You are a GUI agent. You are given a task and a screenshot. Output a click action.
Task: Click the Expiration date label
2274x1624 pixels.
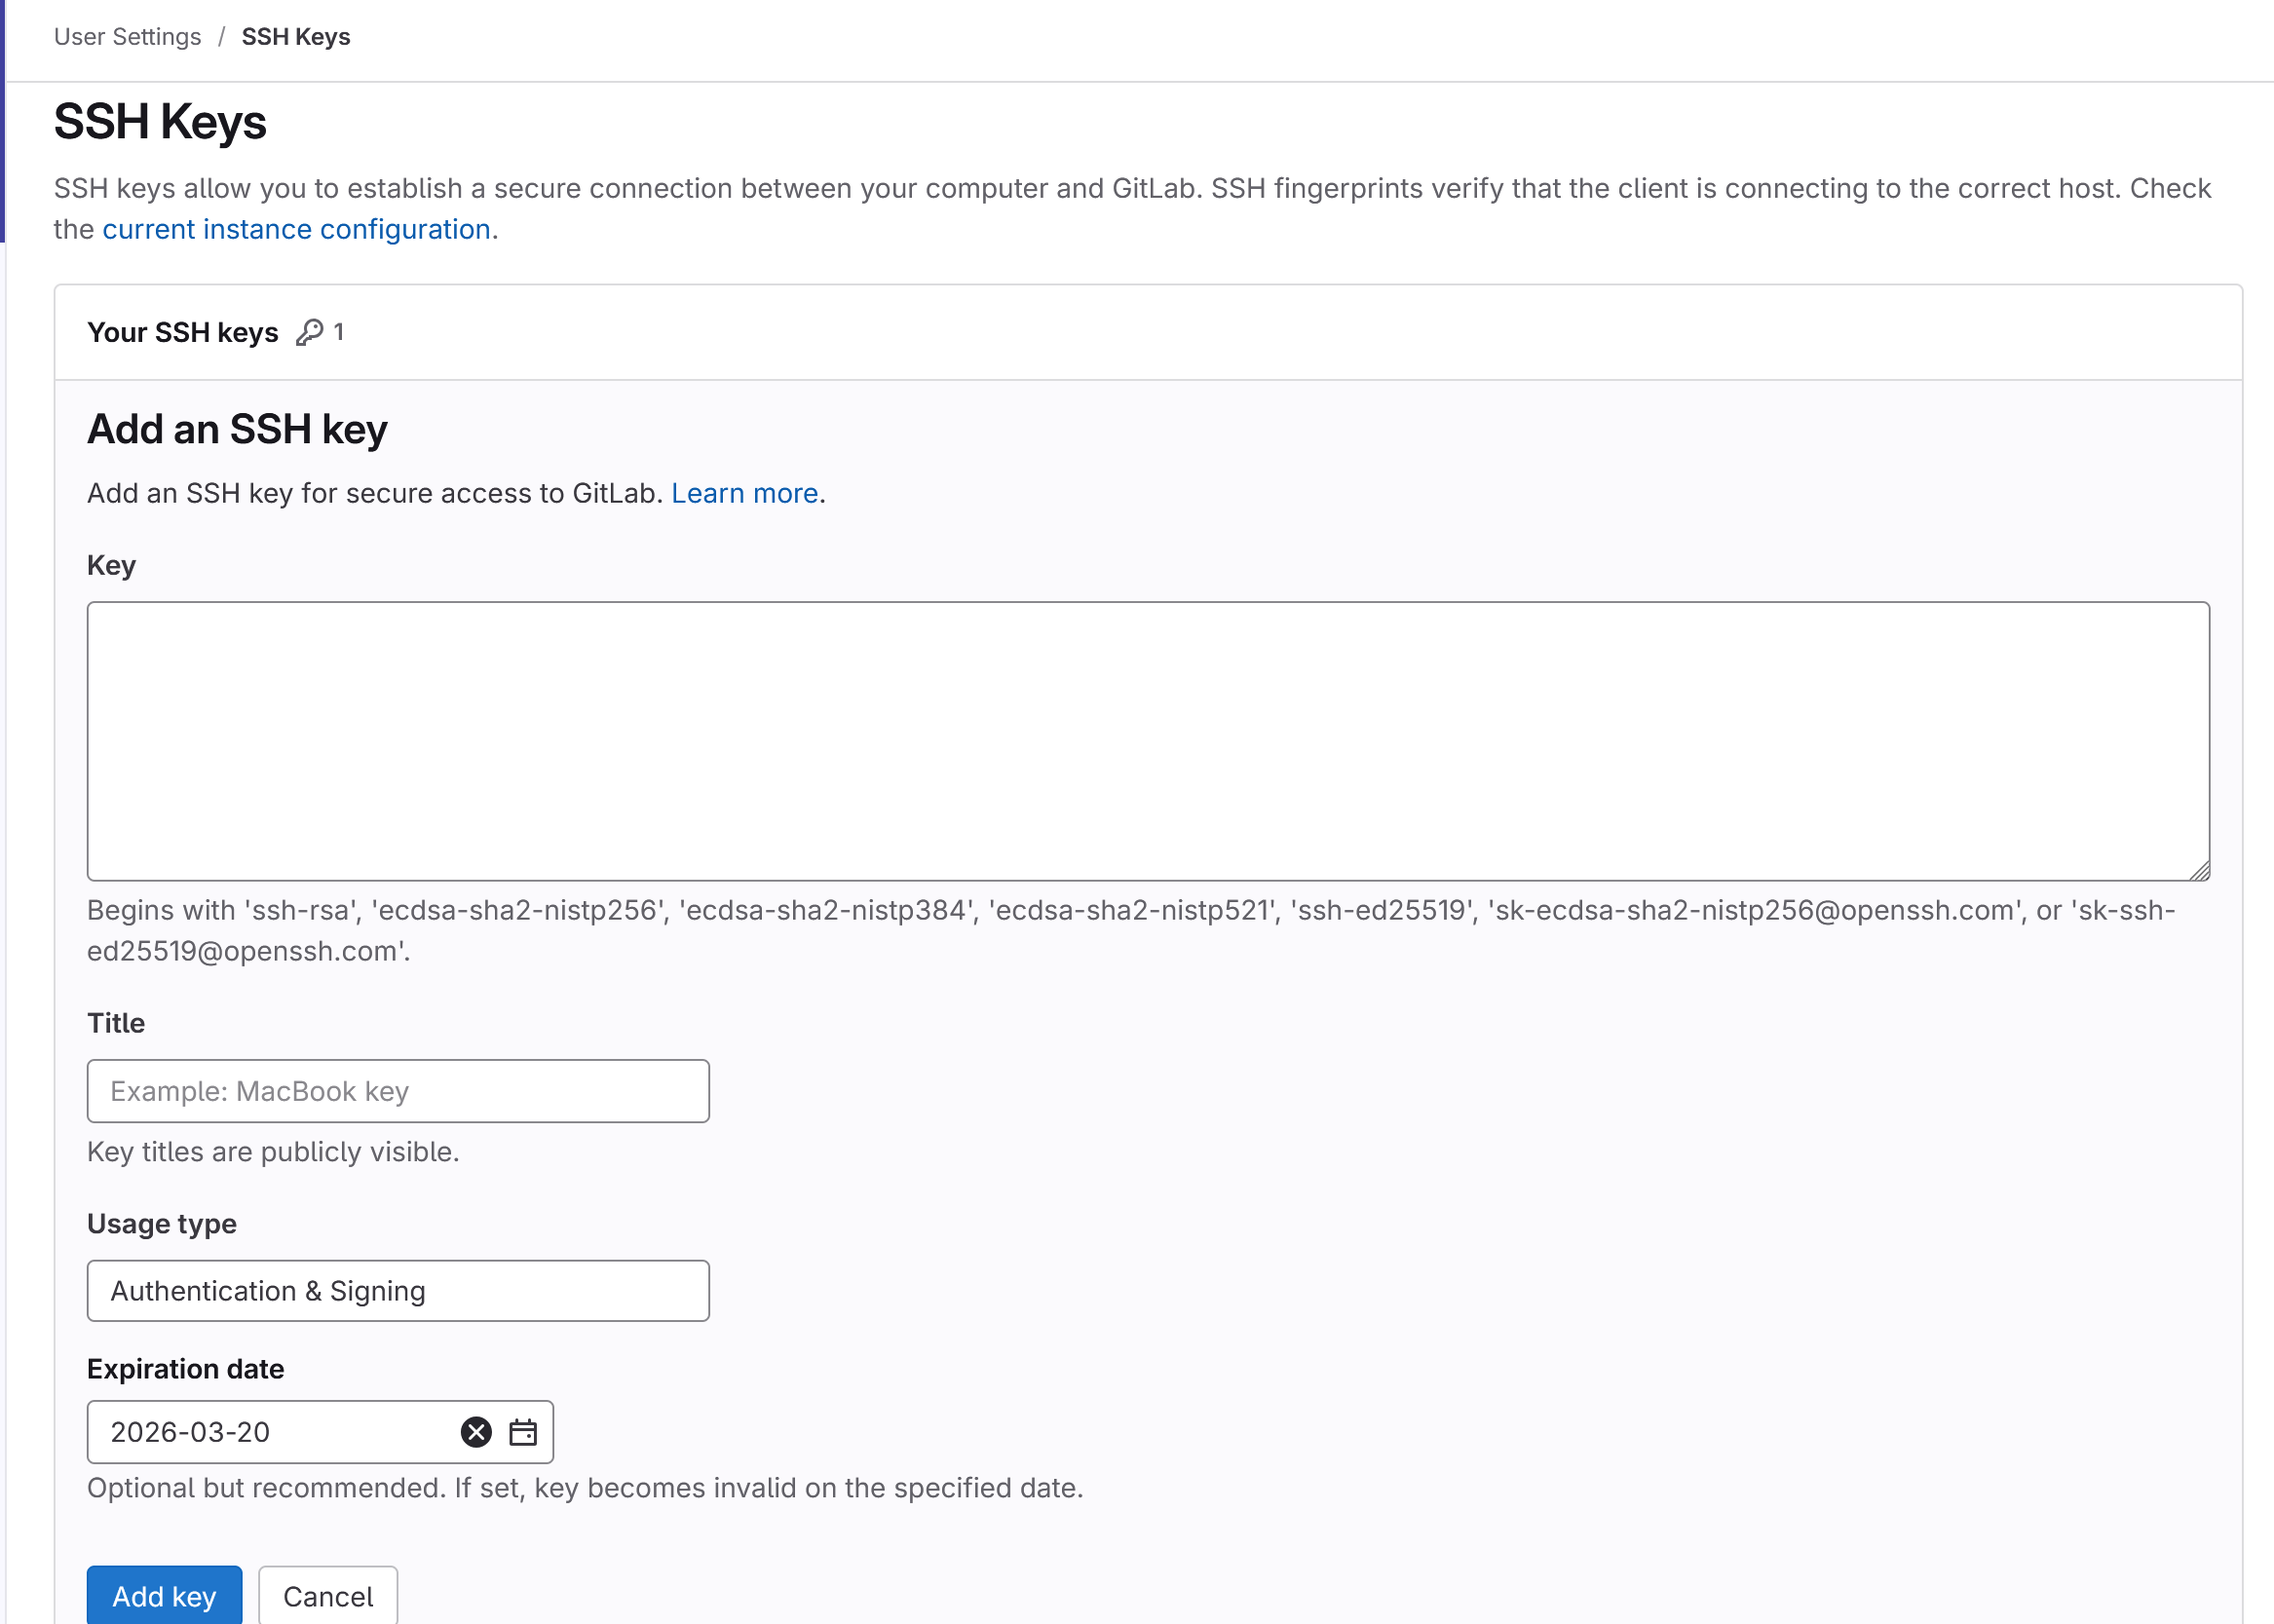pyautogui.click(x=186, y=1369)
